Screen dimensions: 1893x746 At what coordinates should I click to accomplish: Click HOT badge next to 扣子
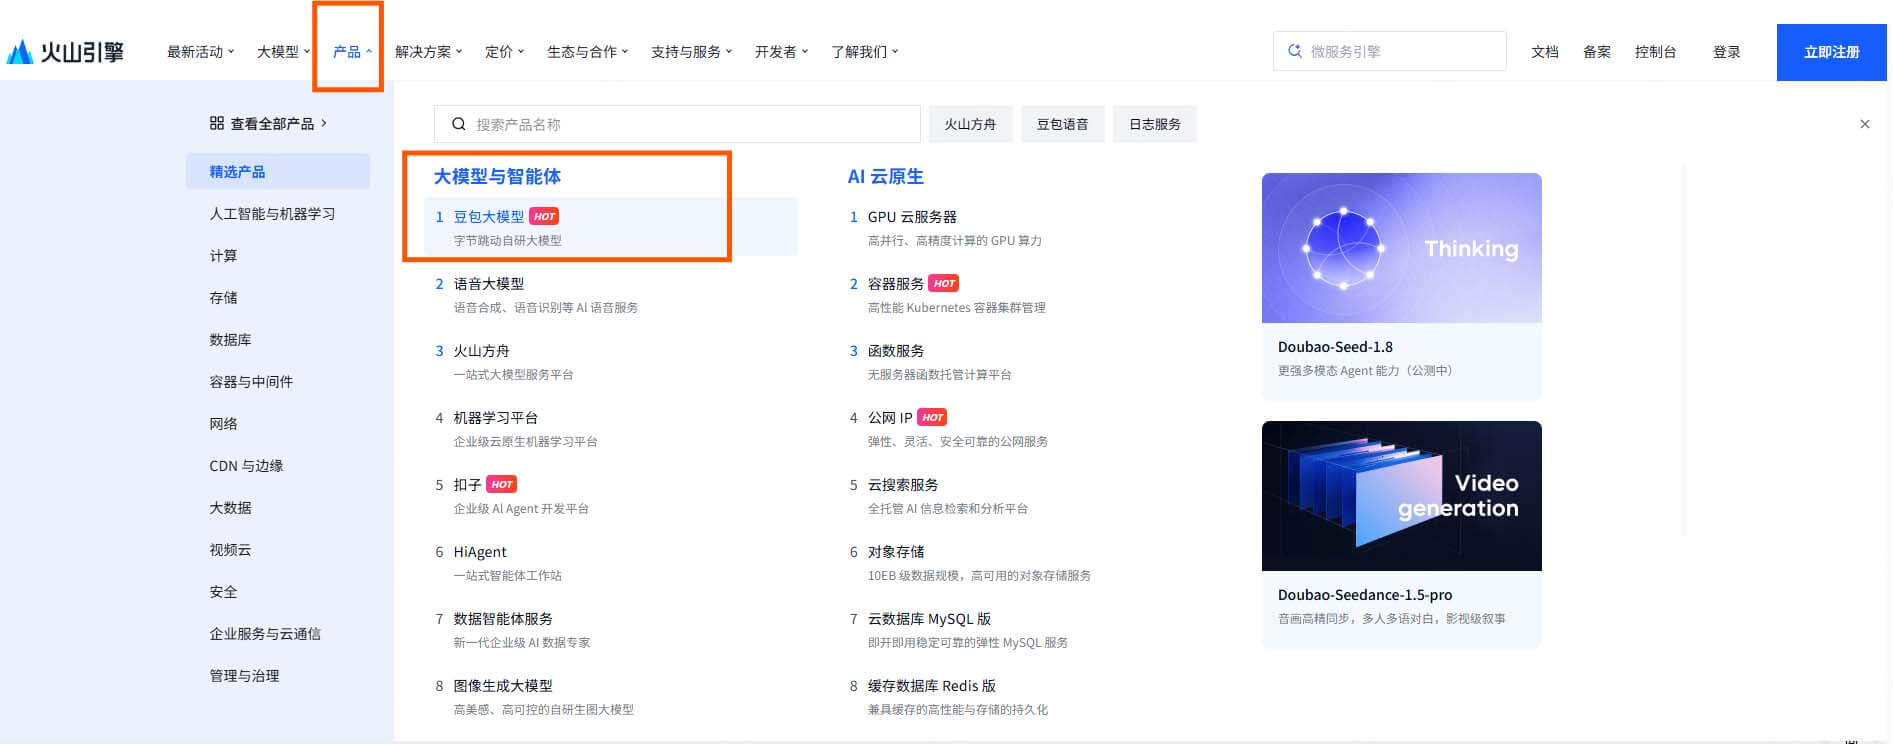pos(502,485)
